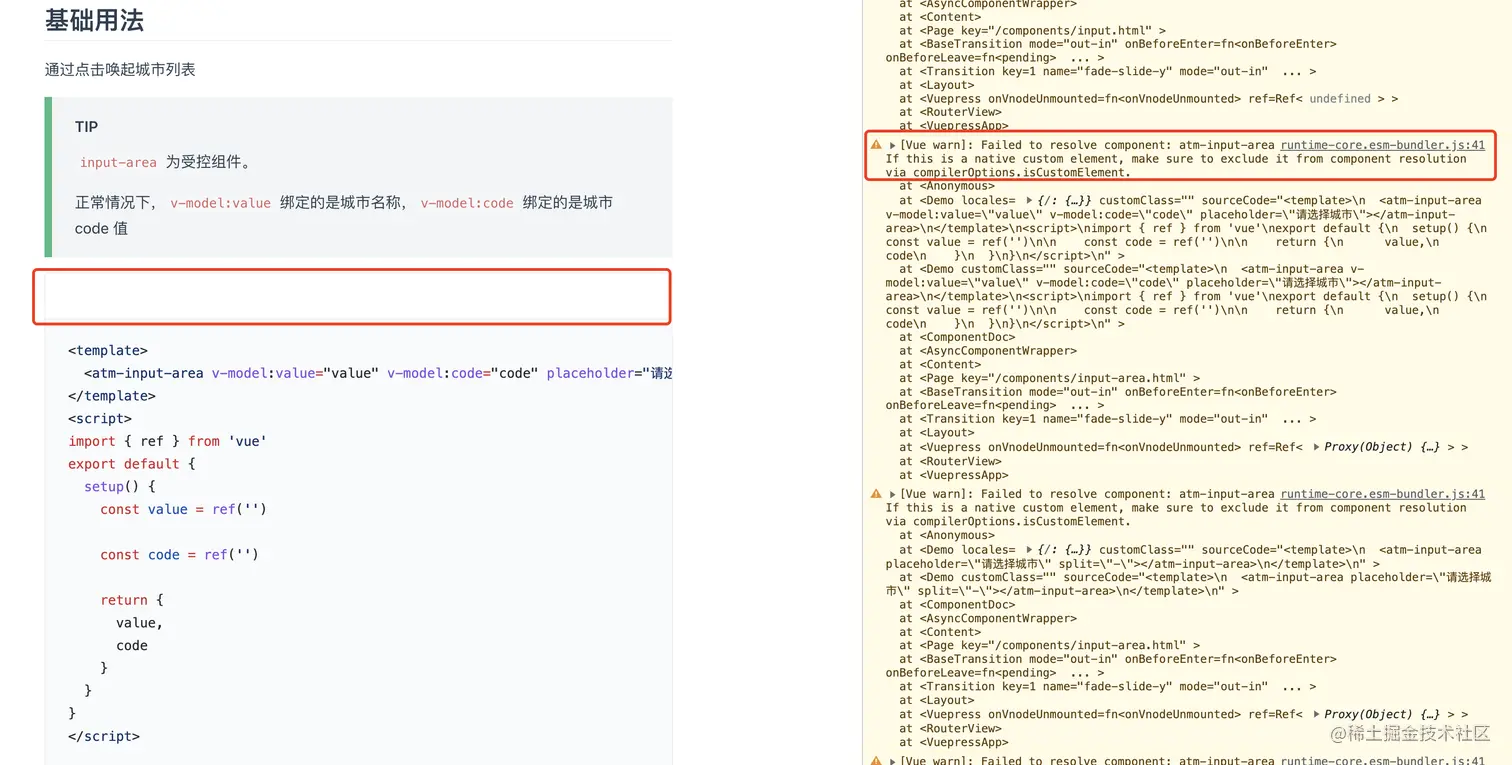
Task: Click the opening <template> line in code
Action: point(108,350)
